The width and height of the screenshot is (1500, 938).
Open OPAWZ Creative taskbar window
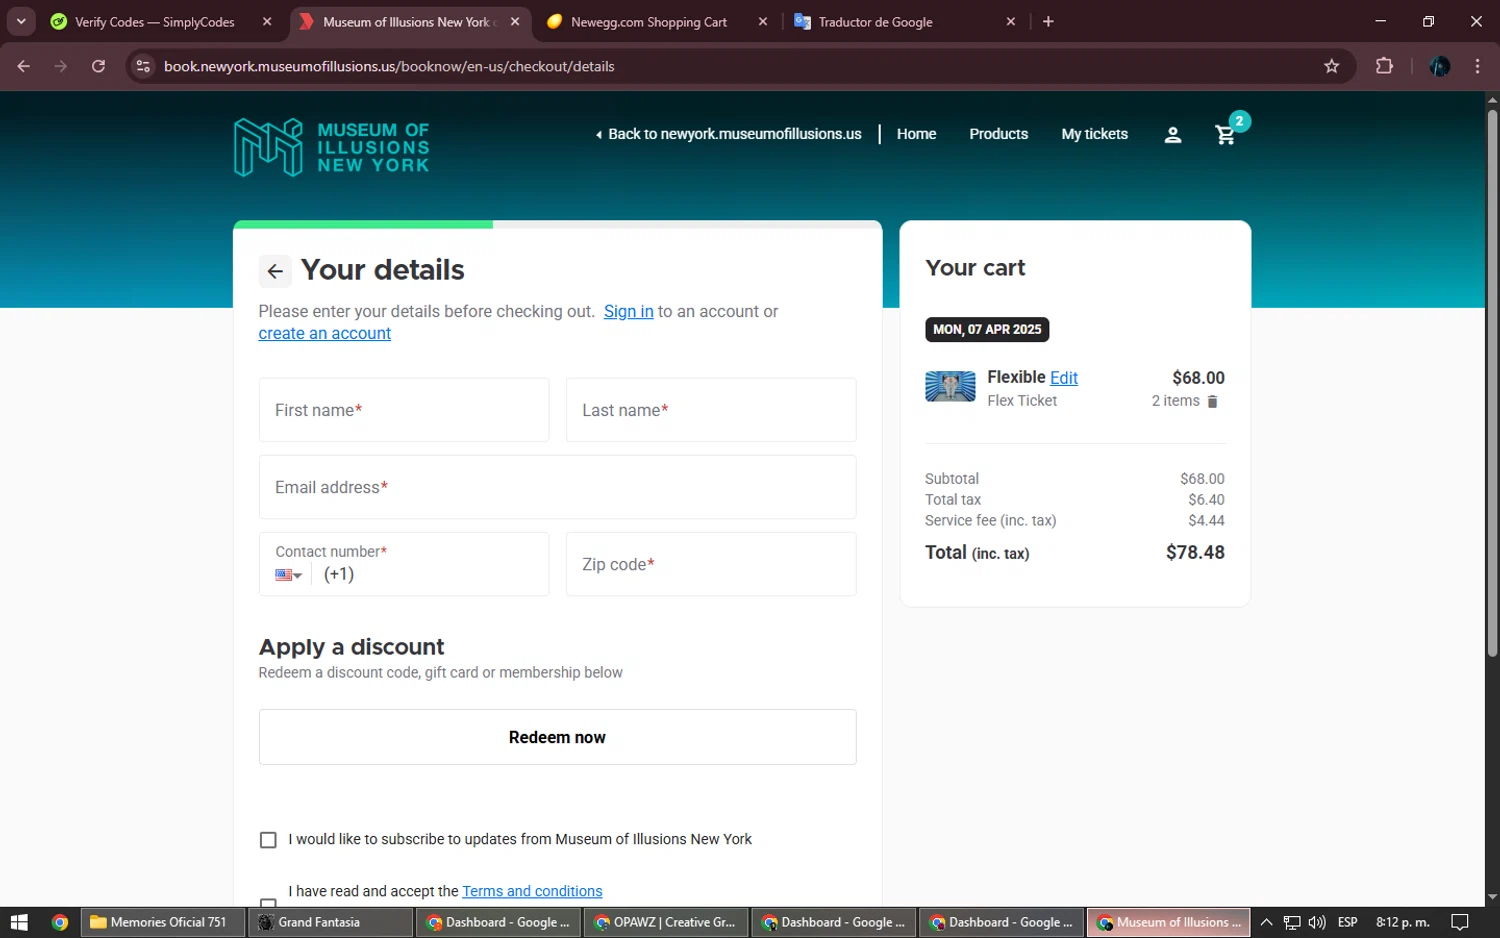coord(666,922)
